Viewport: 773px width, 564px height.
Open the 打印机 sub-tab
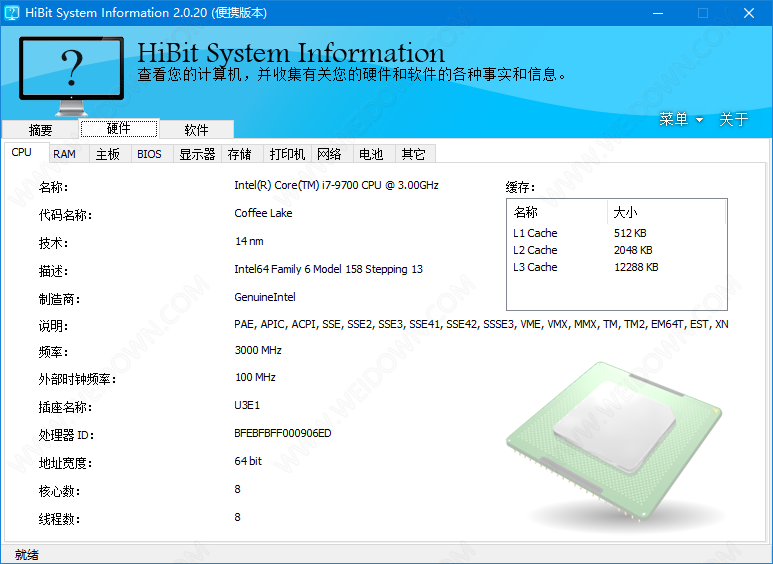tap(287, 154)
